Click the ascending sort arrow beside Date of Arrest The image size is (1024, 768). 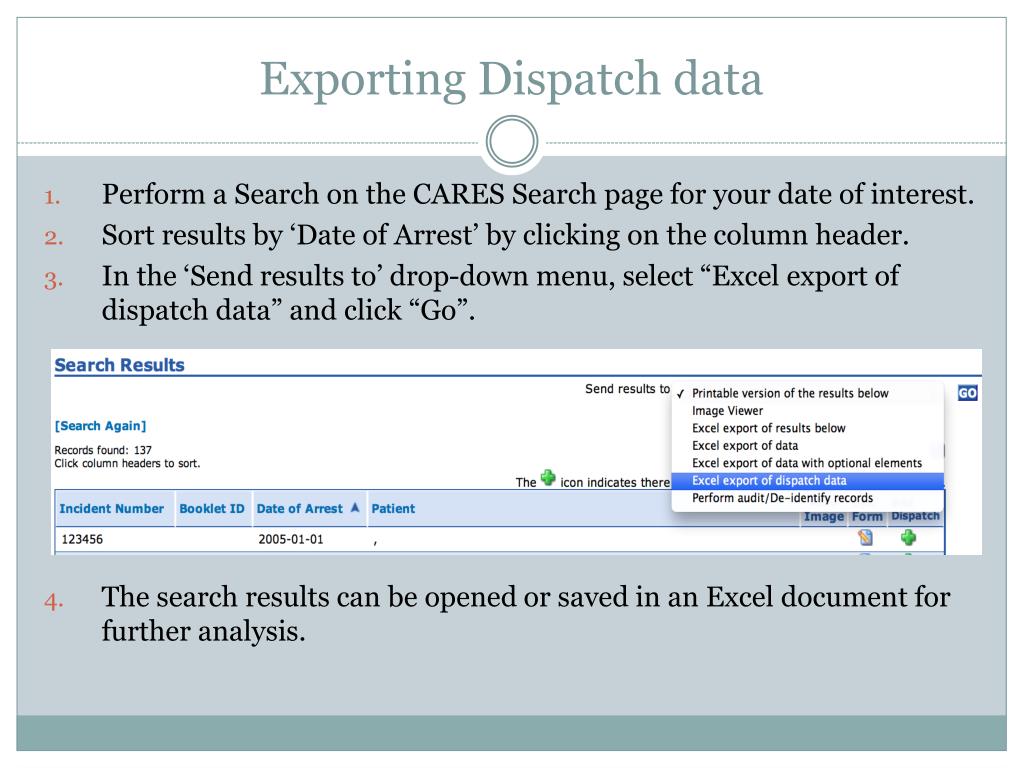pyautogui.click(x=355, y=507)
